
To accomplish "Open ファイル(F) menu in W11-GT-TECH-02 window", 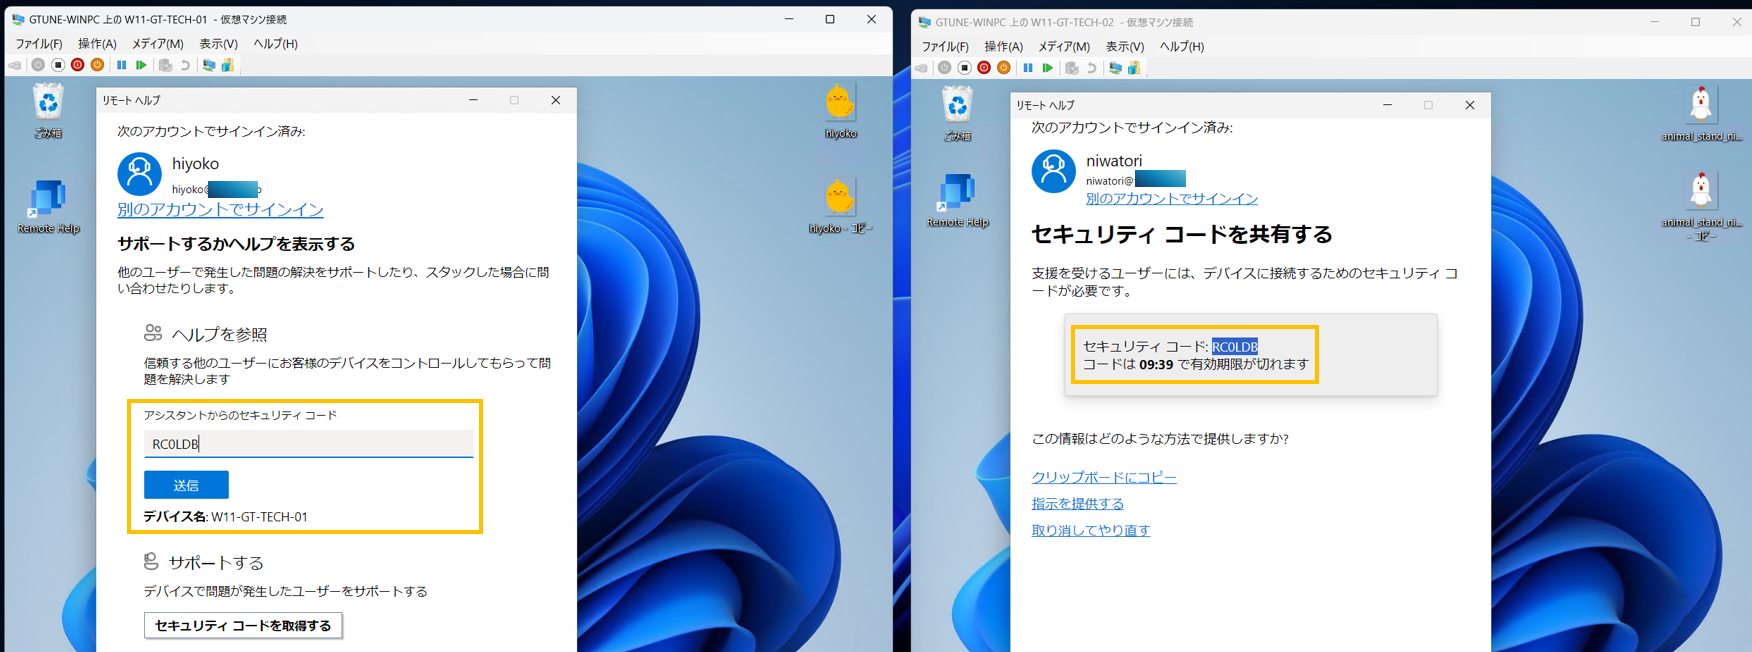I will click(x=945, y=47).
